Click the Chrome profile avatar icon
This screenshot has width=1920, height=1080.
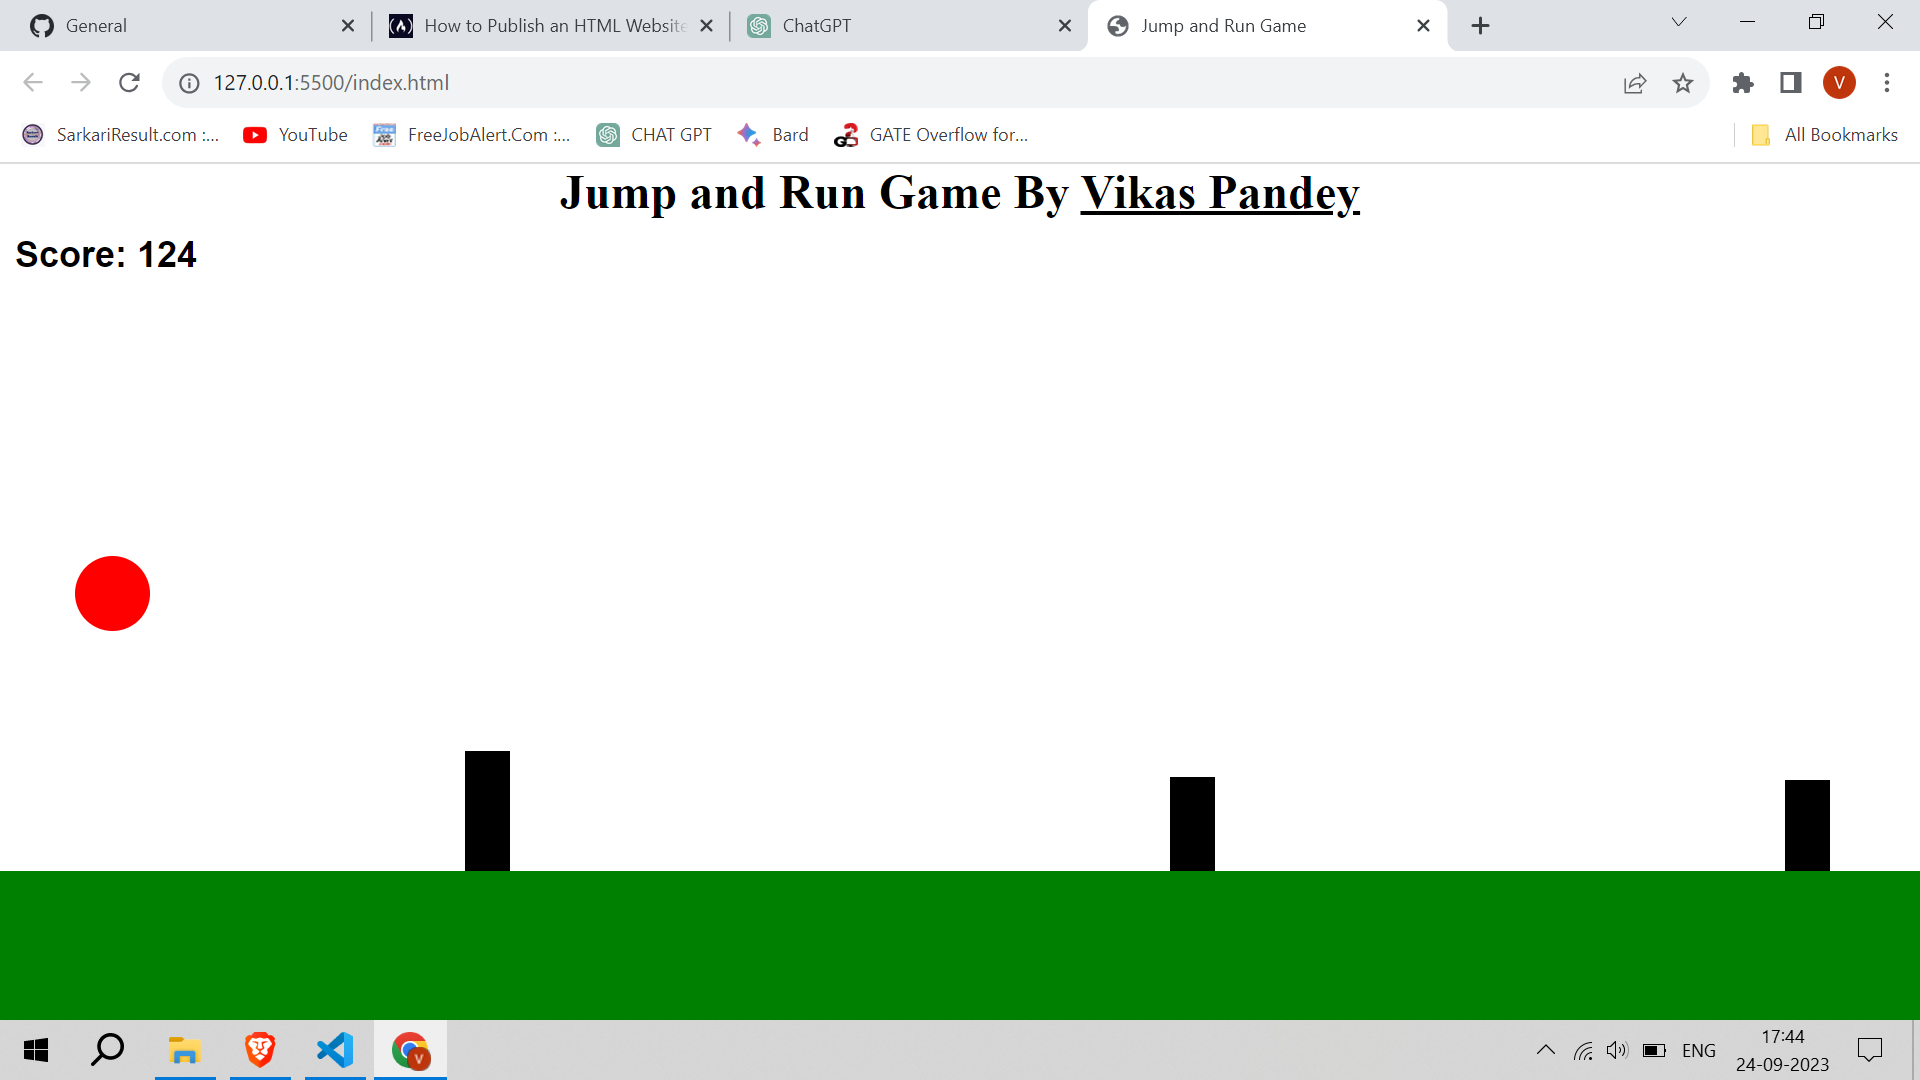point(1840,83)
